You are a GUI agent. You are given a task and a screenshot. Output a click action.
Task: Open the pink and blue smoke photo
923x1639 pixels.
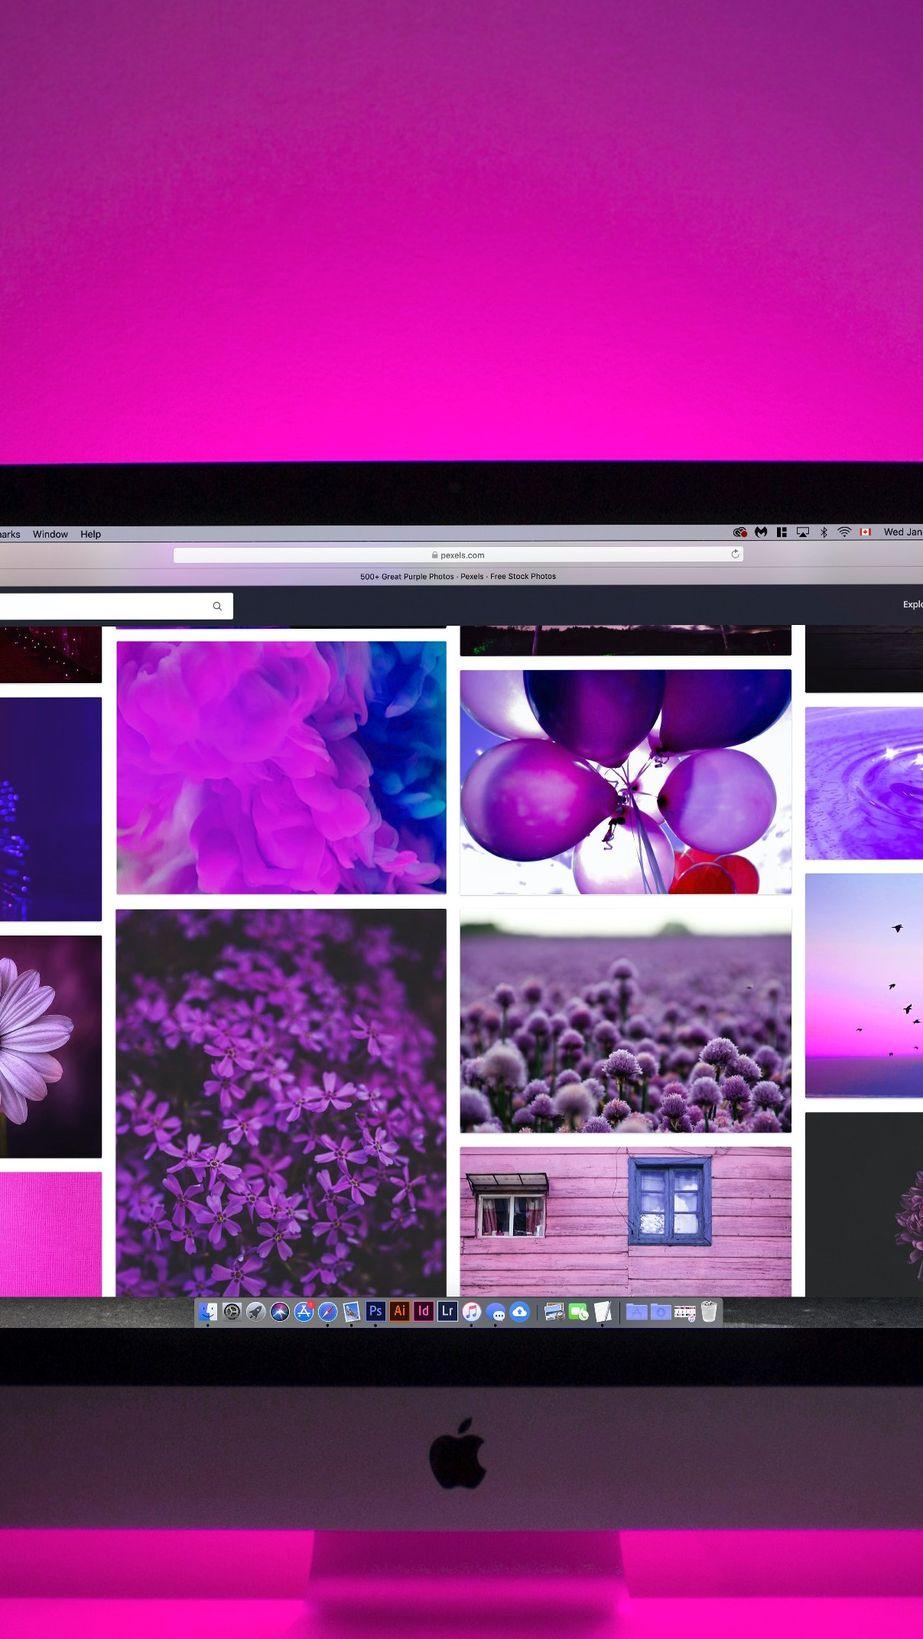(x=281, y=767)
